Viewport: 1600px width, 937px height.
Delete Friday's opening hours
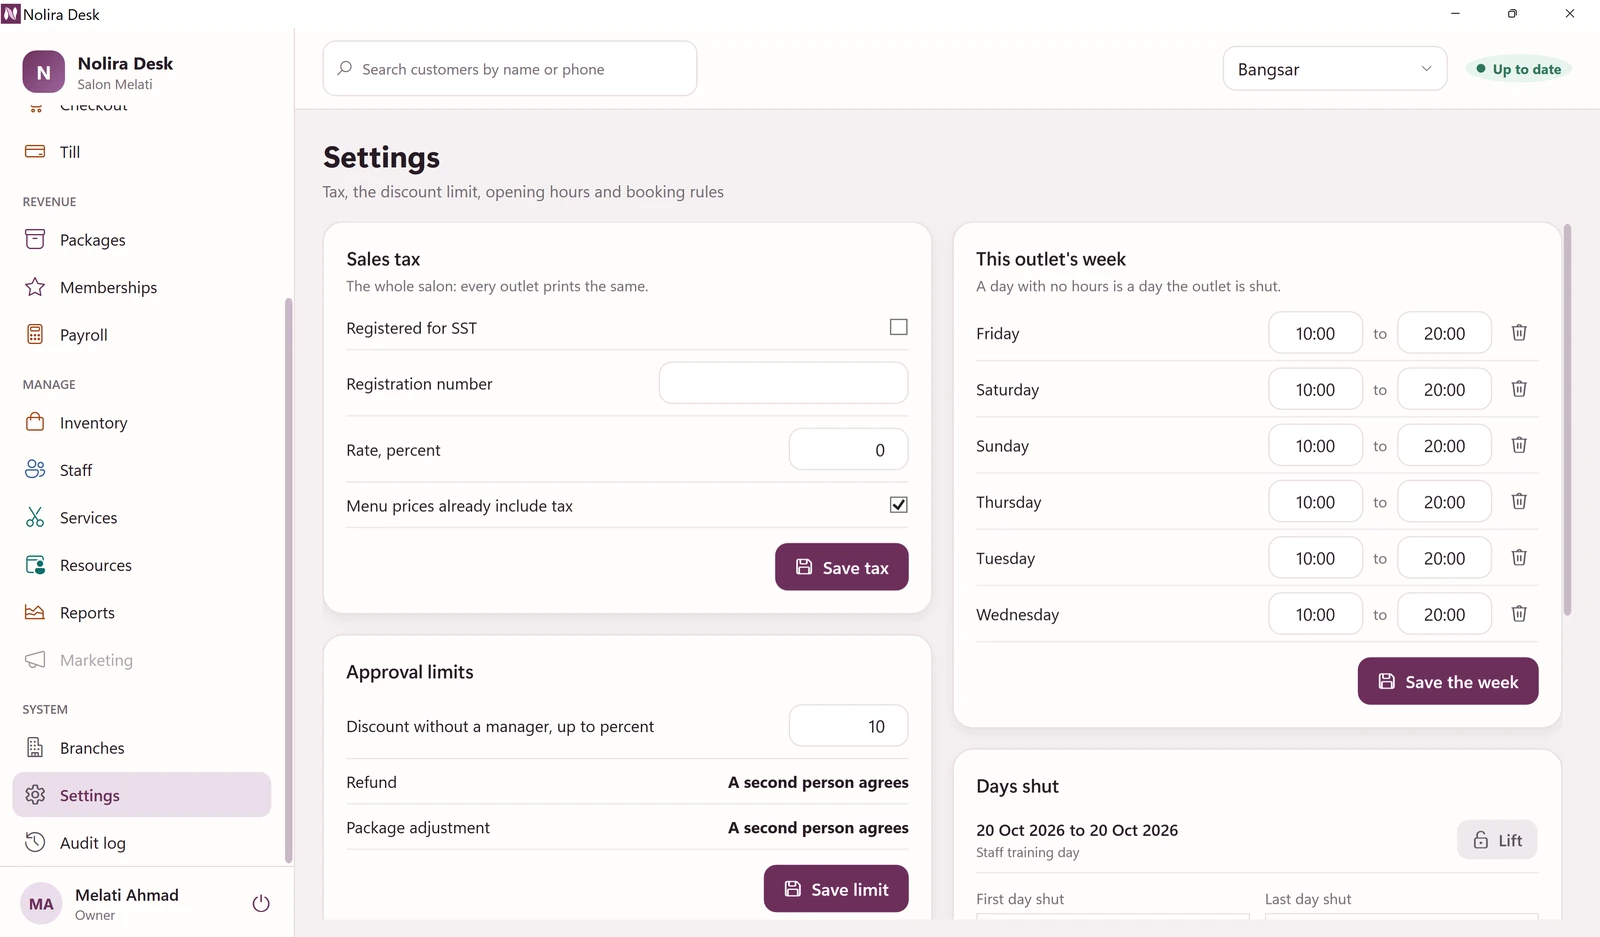[1519, 333]
